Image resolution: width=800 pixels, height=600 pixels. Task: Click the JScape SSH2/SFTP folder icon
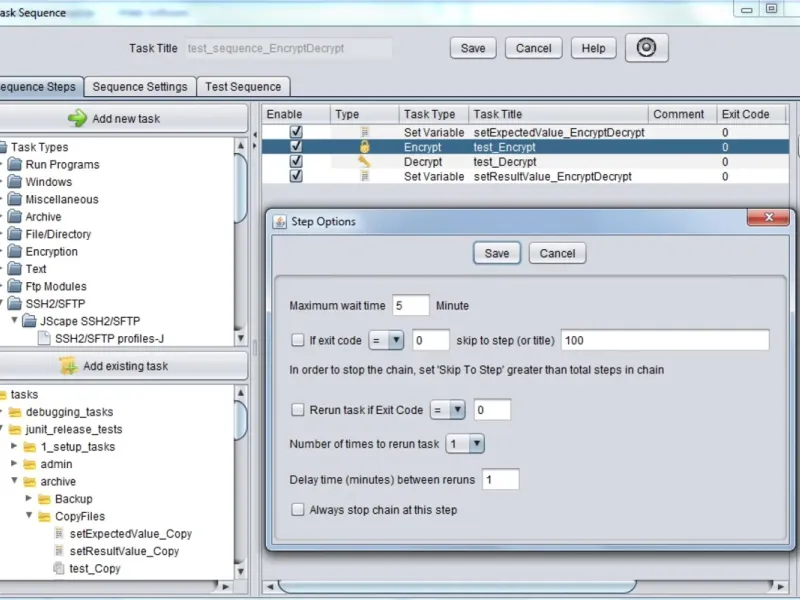tap(30, 321)
